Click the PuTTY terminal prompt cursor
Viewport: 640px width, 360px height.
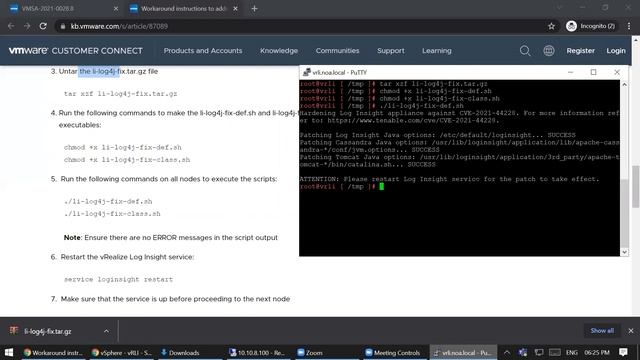pos(382,187)
